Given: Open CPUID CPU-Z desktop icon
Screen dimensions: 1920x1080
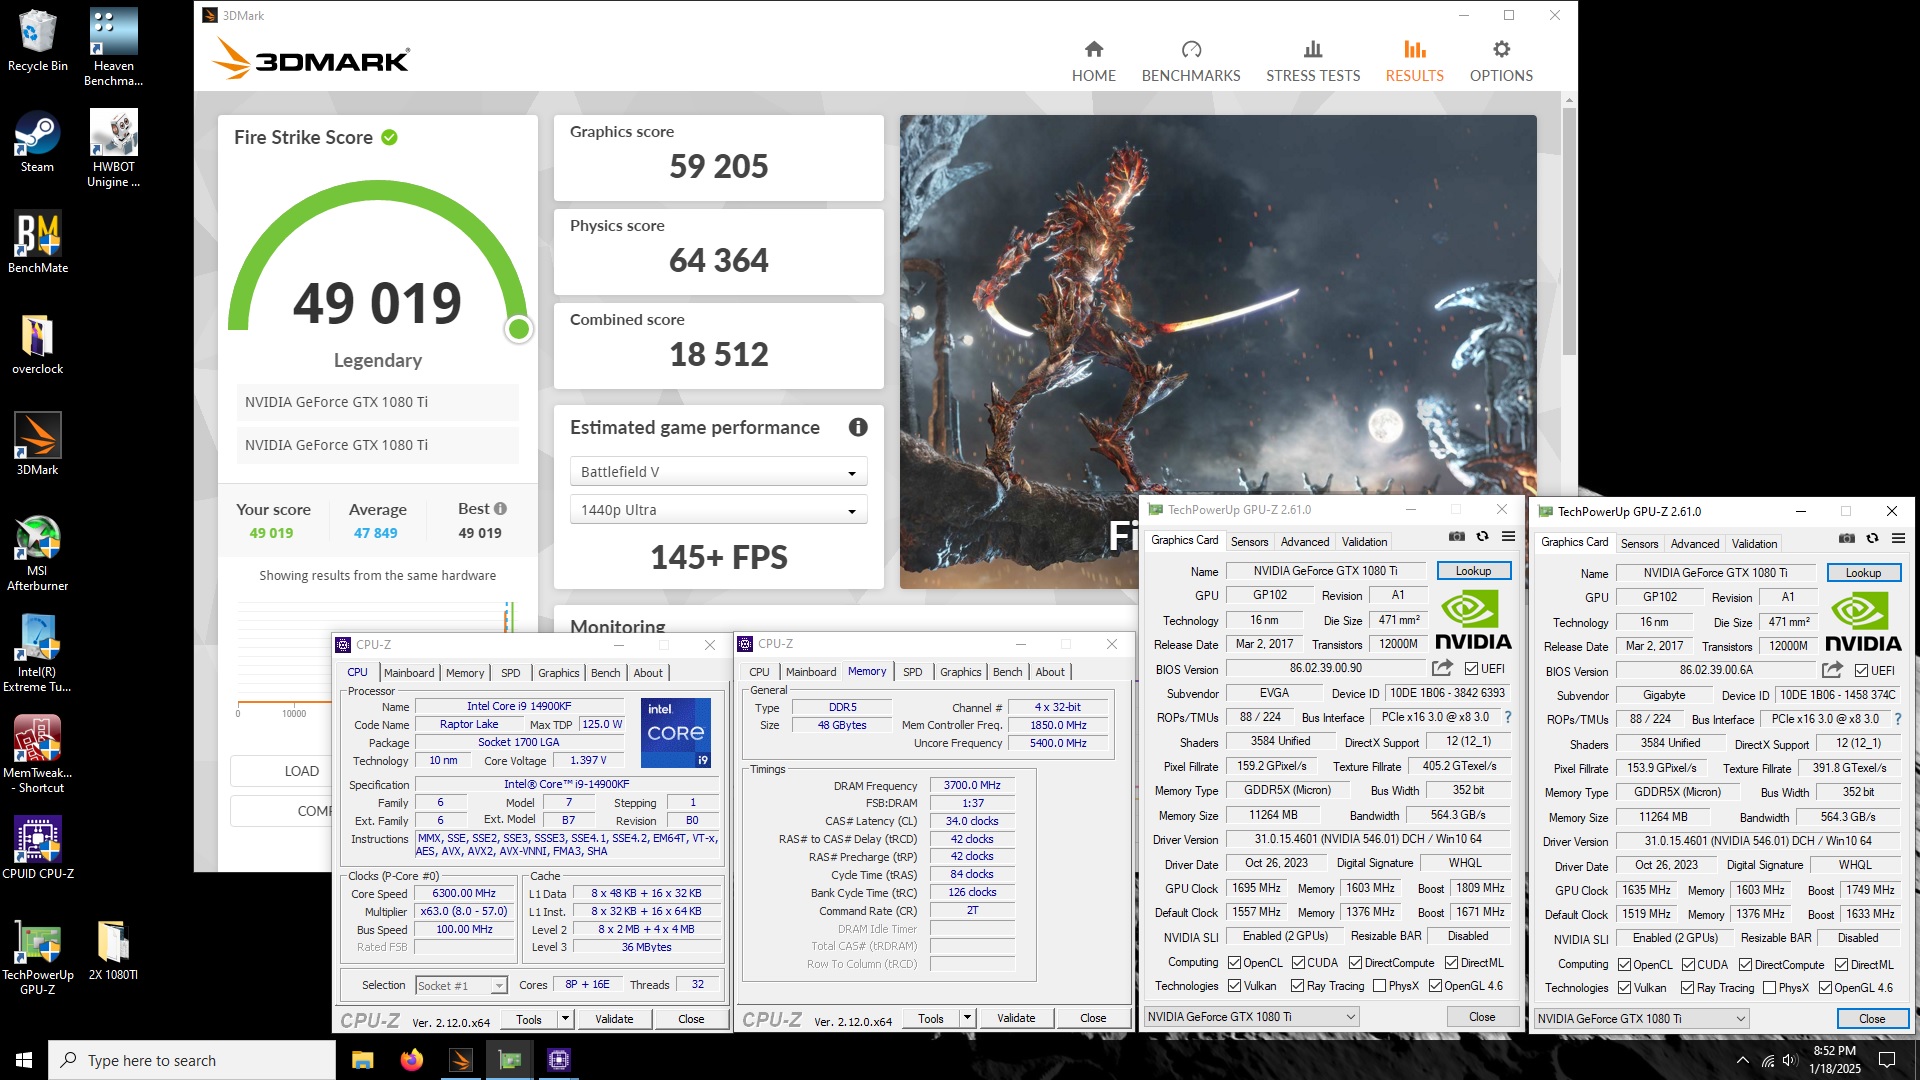Looking at the screenshot, I should tap(37, 847).
